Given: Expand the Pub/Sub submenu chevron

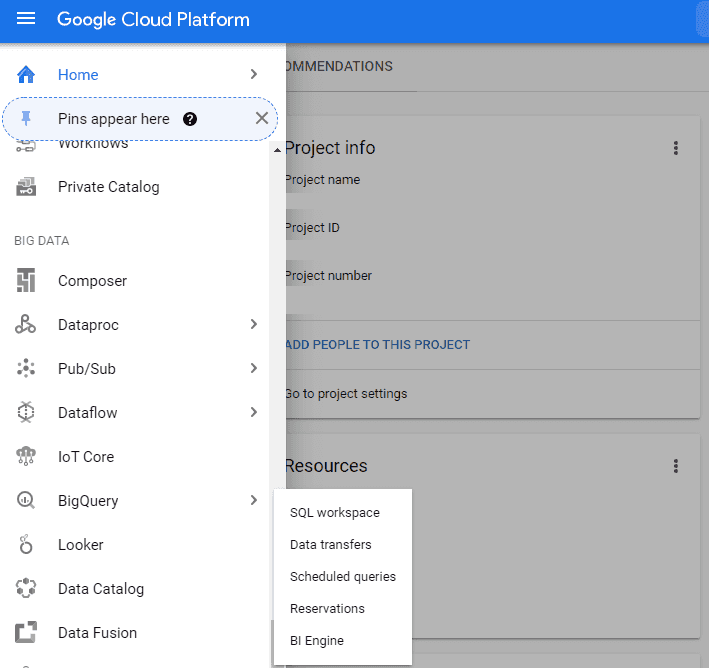Looking at the screenshot, I should coord(254,368).
